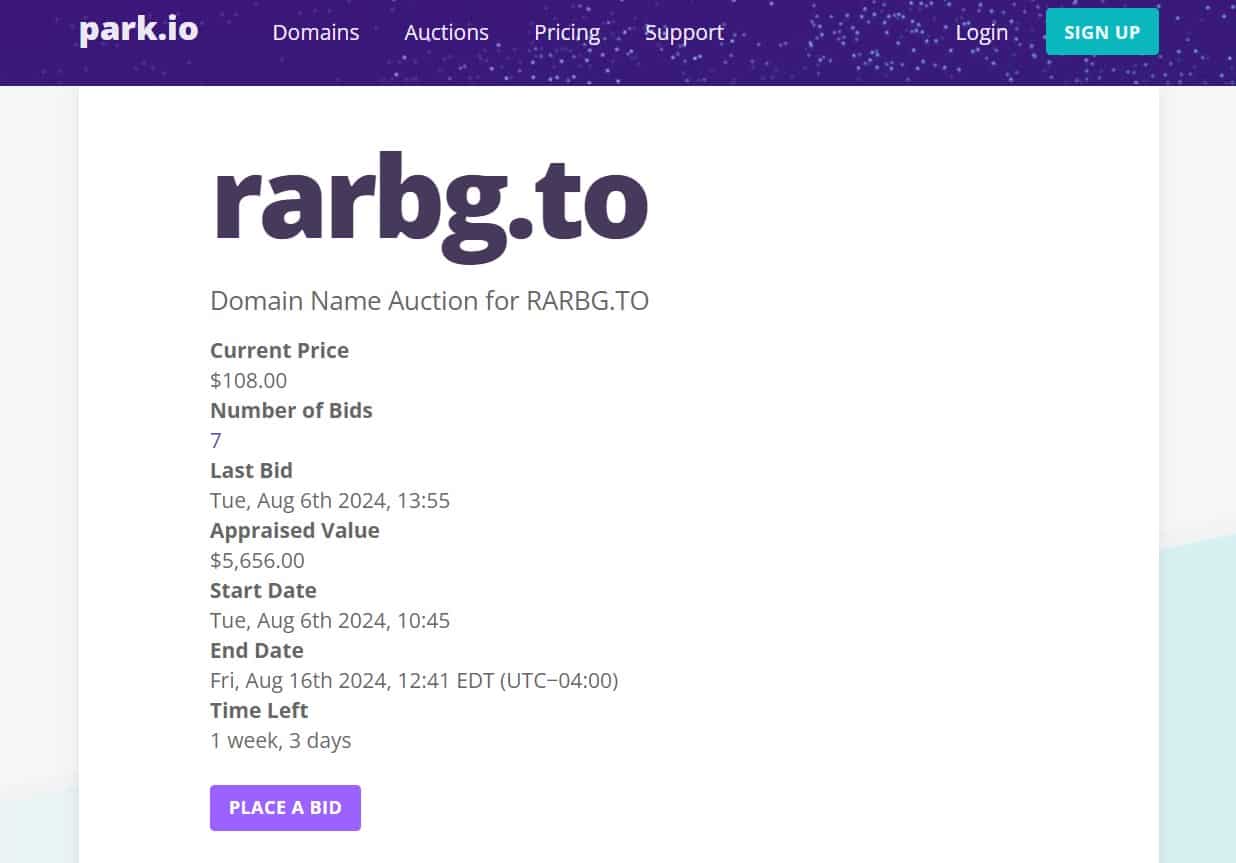
Task: Click the 'Appraised Value' label
Action: [295, 531]
